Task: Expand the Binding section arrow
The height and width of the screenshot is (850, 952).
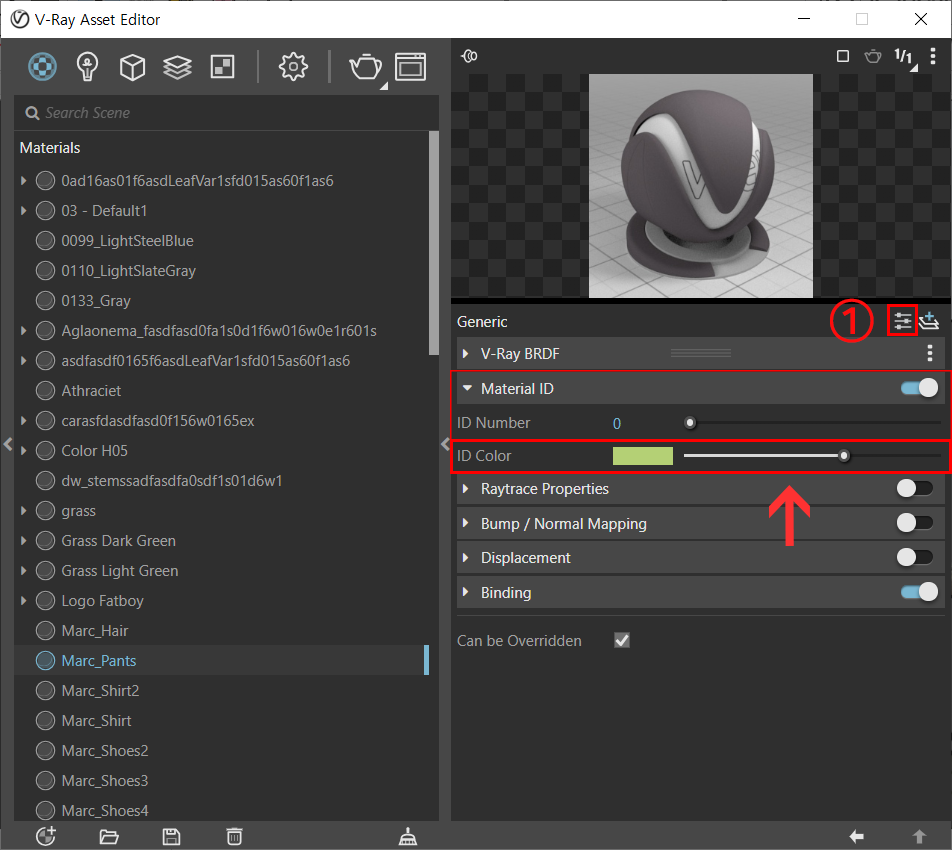Action: 466,592
